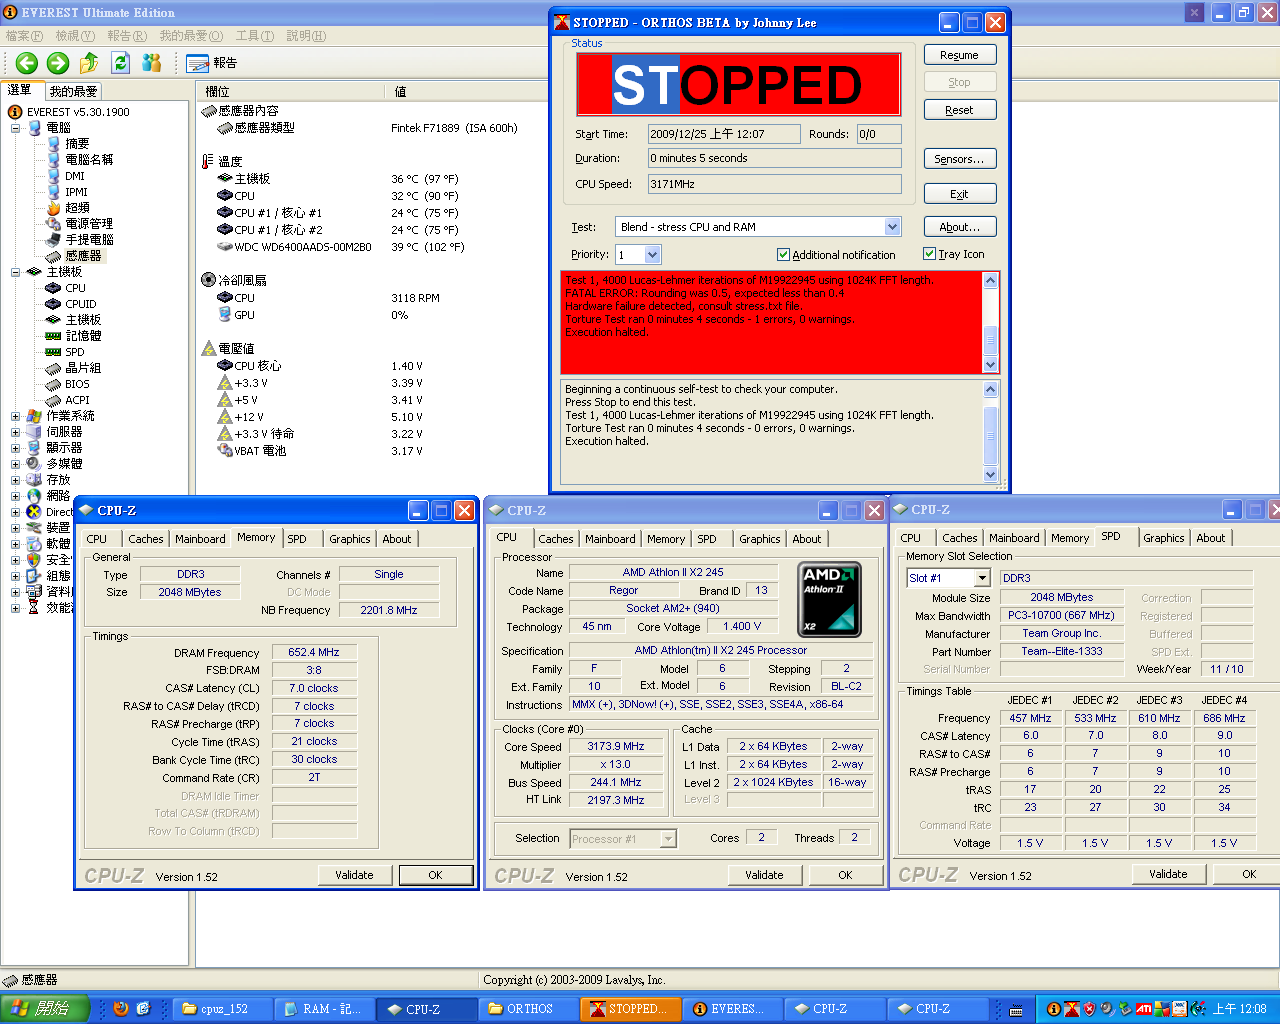Viewport: 1280px width, 1024px height.
Task: Select the overclock (超頻) flame item in tree
Action: tap(77, 208)
